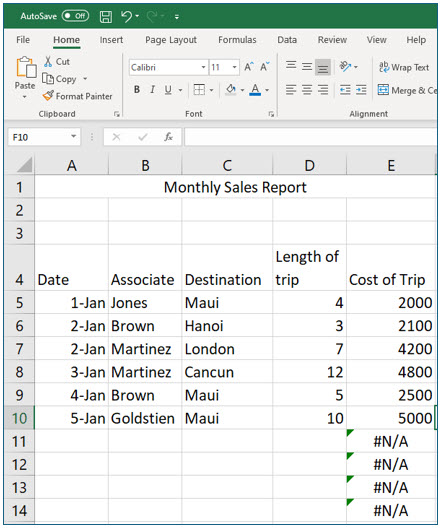
Task: Toggle Underline formatting
Action: pyautogui.click(x=168, y=90)
